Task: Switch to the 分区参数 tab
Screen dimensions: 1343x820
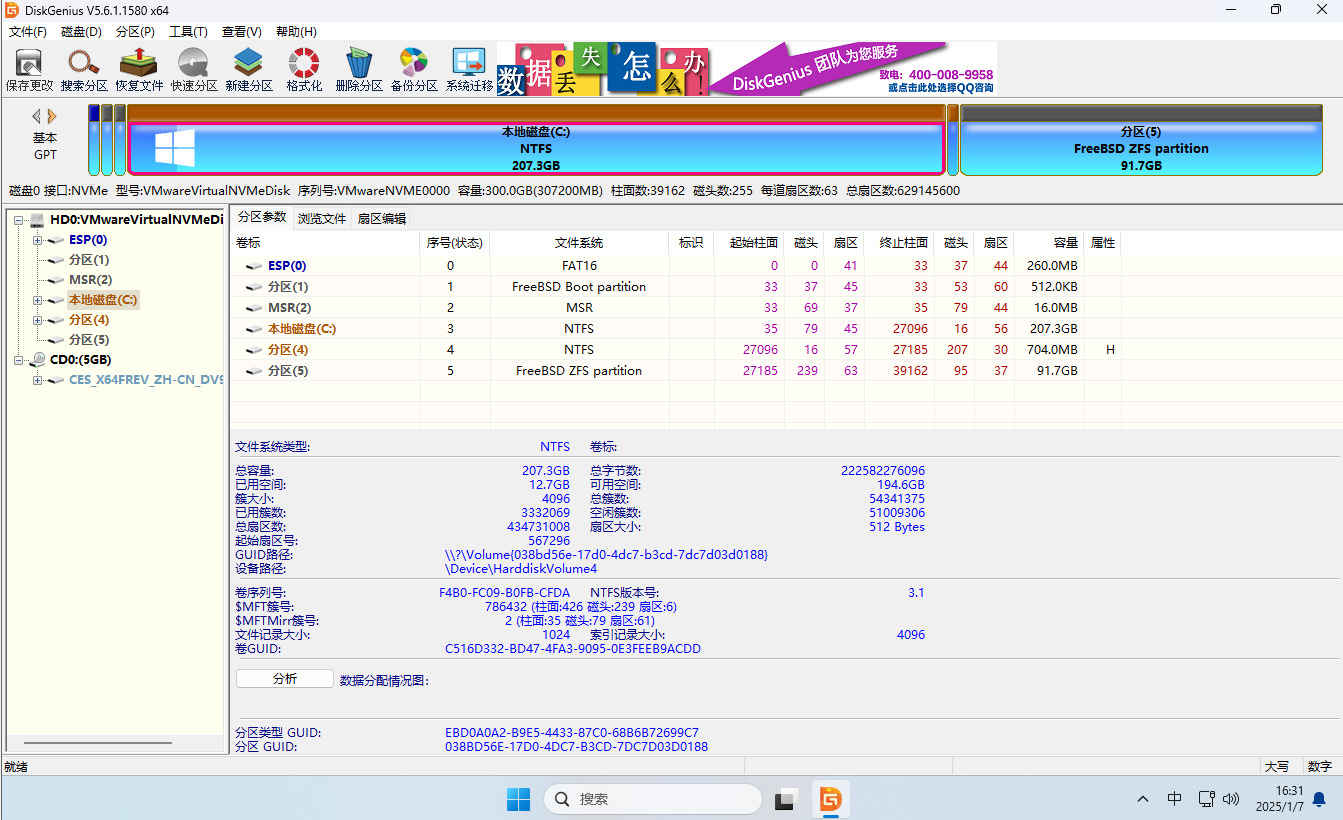Action: (262, 218)
